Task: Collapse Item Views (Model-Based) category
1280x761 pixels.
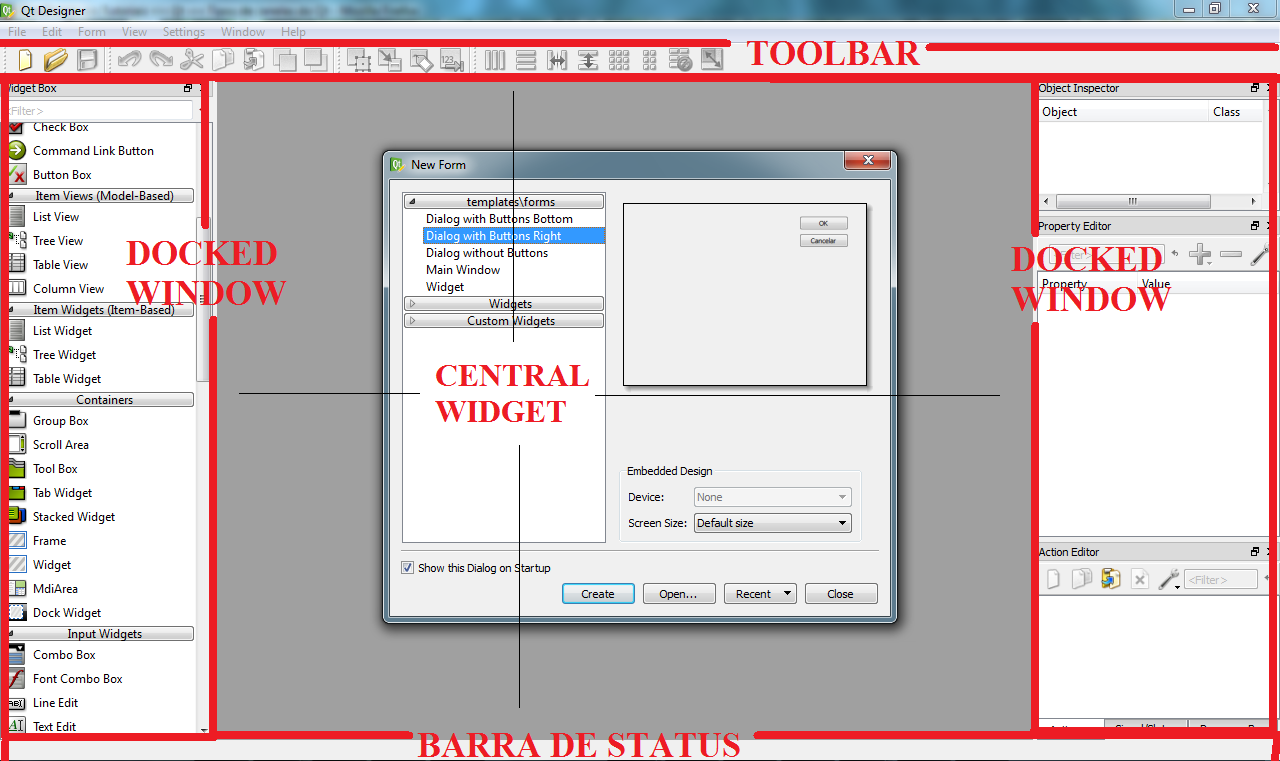Action: 100,196
